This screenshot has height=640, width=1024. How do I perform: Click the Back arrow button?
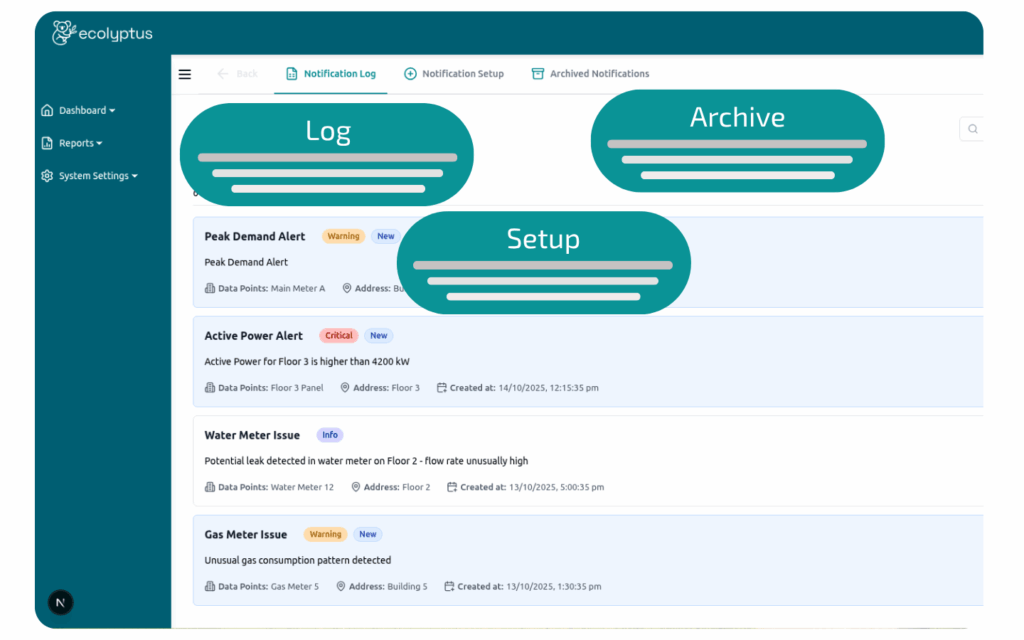point(238,74)
